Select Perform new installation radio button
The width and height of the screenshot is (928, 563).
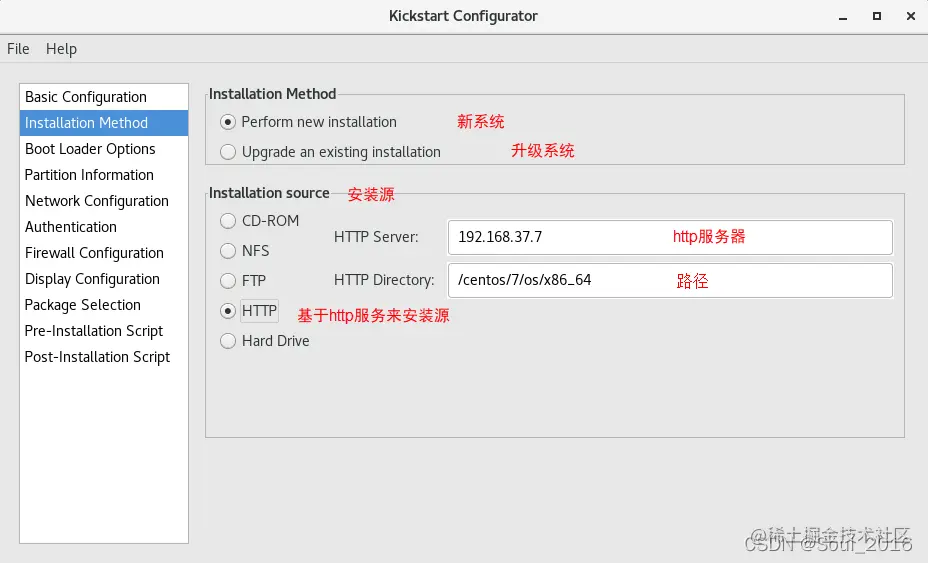click(x=228, y=122)
